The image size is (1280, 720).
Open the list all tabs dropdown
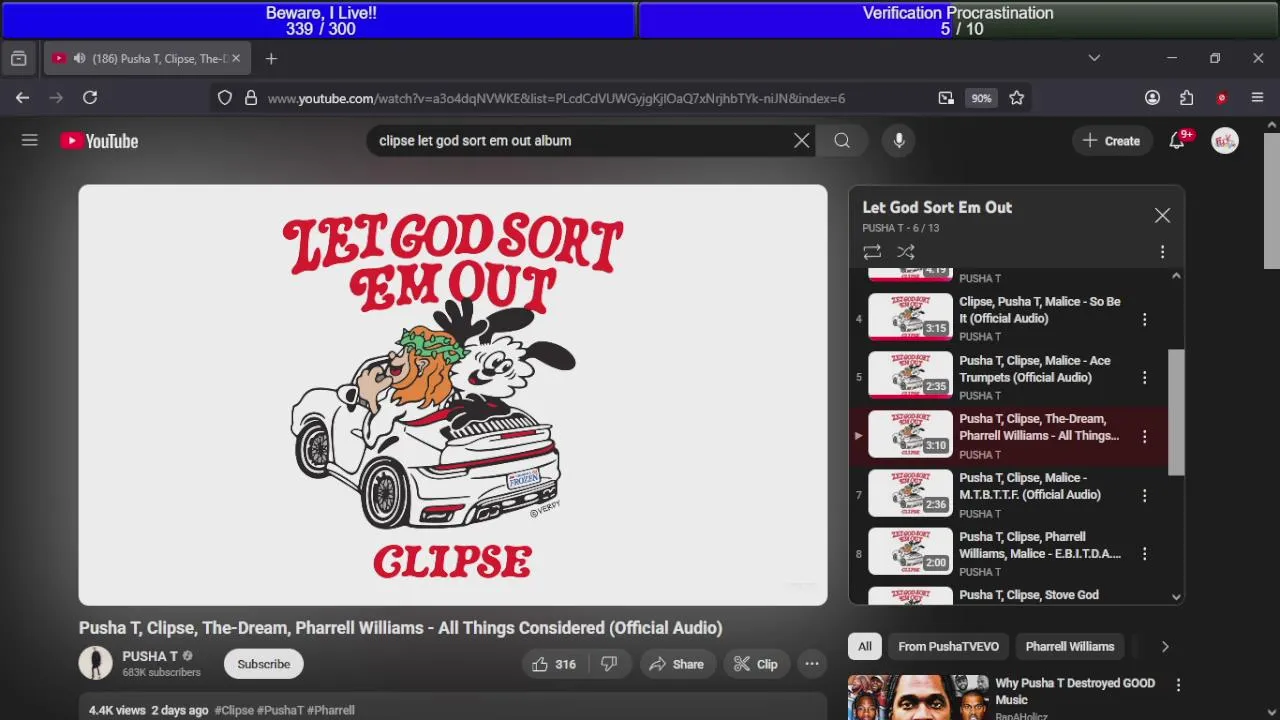[1094, 59]
